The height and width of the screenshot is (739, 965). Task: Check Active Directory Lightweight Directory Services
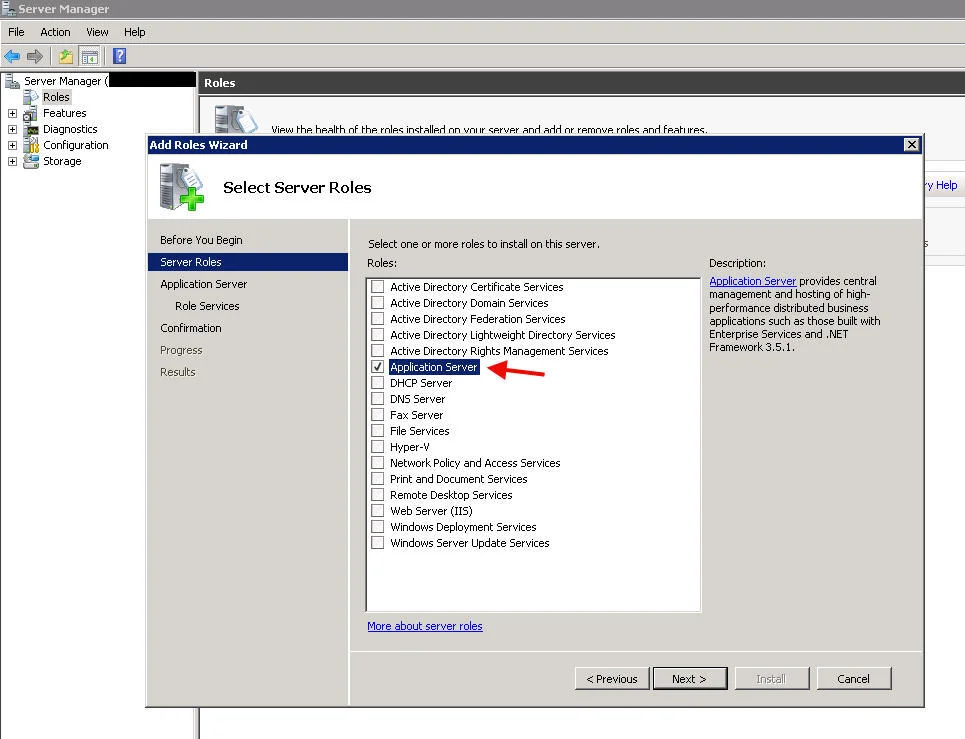pos(378,335)
